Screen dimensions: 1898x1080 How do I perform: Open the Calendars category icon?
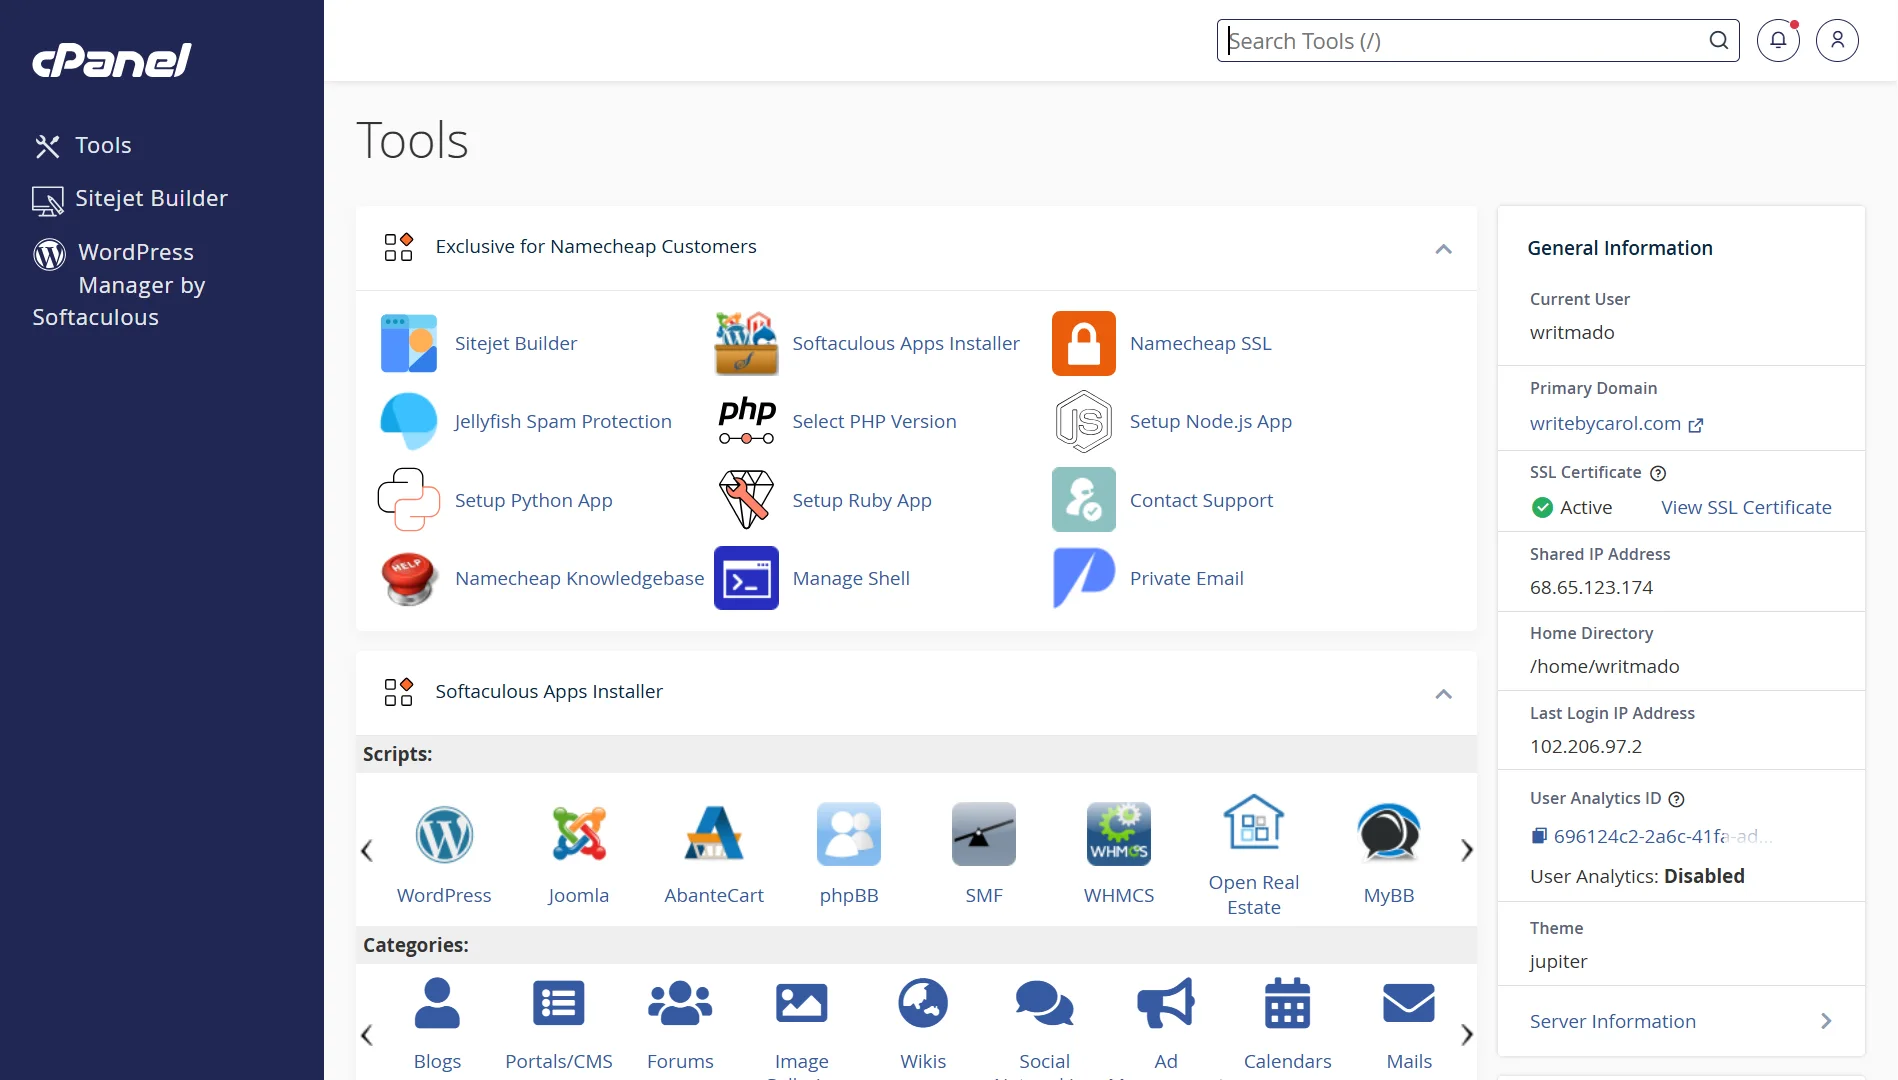click(1288, 1003)
